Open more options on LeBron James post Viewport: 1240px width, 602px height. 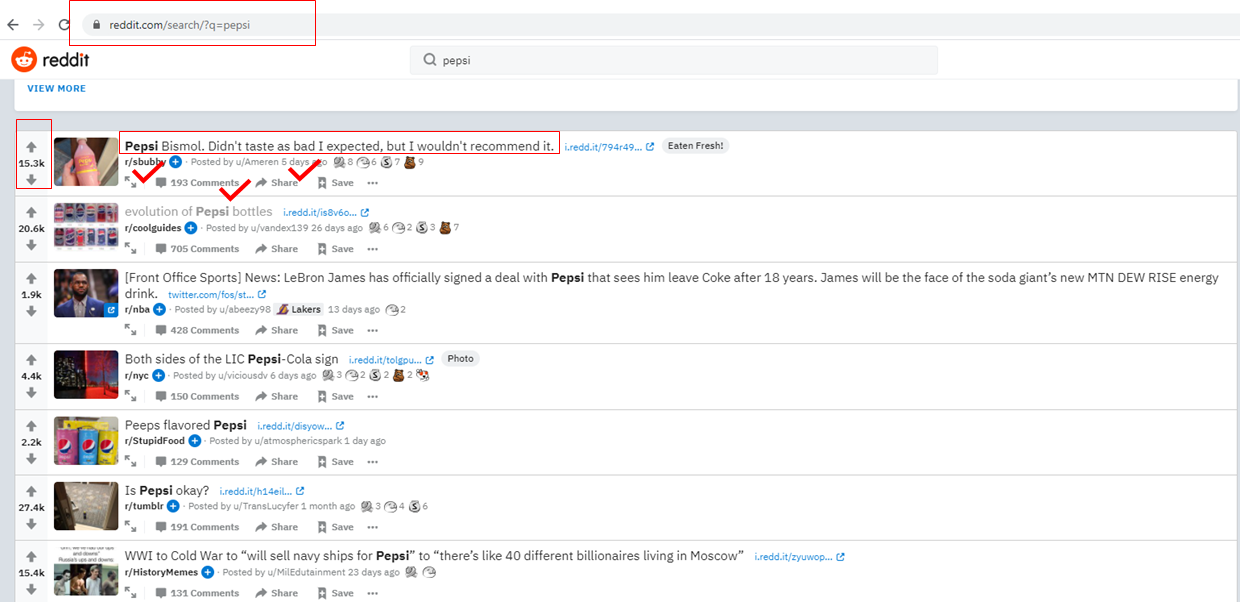point(372,330)
